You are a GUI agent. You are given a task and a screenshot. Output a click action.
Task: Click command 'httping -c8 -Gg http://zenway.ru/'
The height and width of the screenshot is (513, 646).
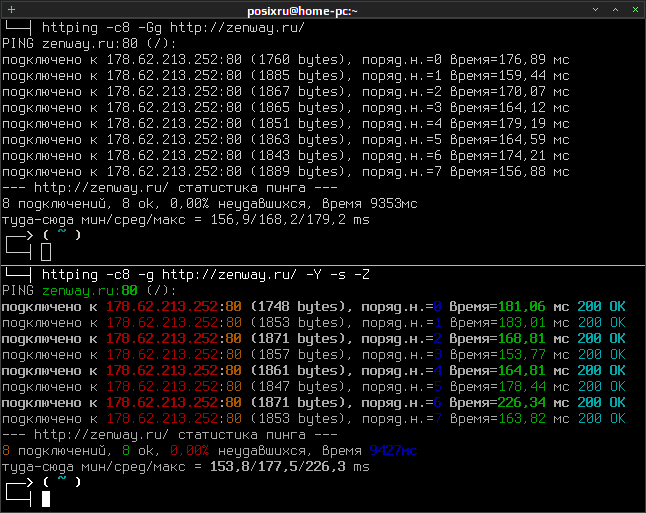173,28
